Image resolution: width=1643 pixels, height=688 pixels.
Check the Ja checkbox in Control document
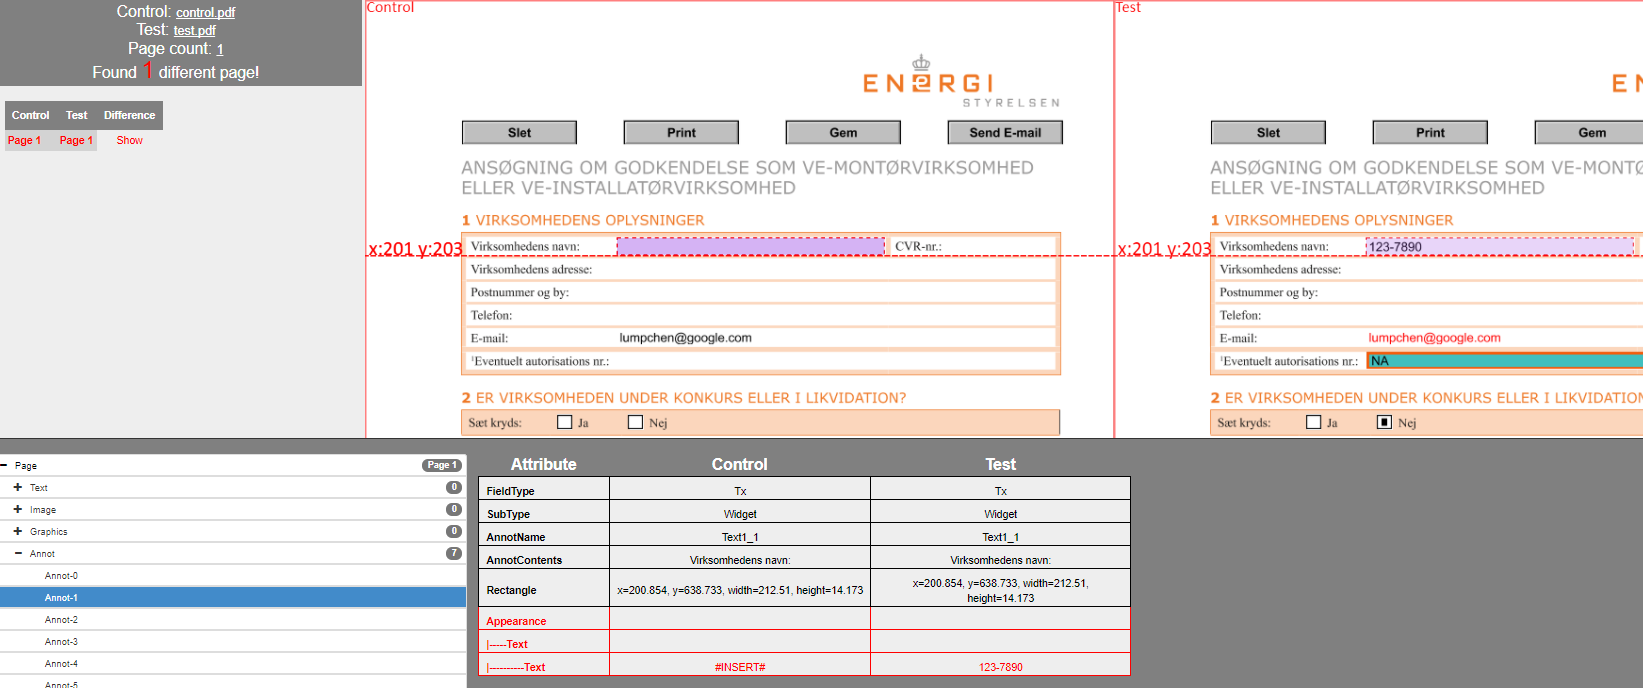pyautogui.click(x=565, y=422)
